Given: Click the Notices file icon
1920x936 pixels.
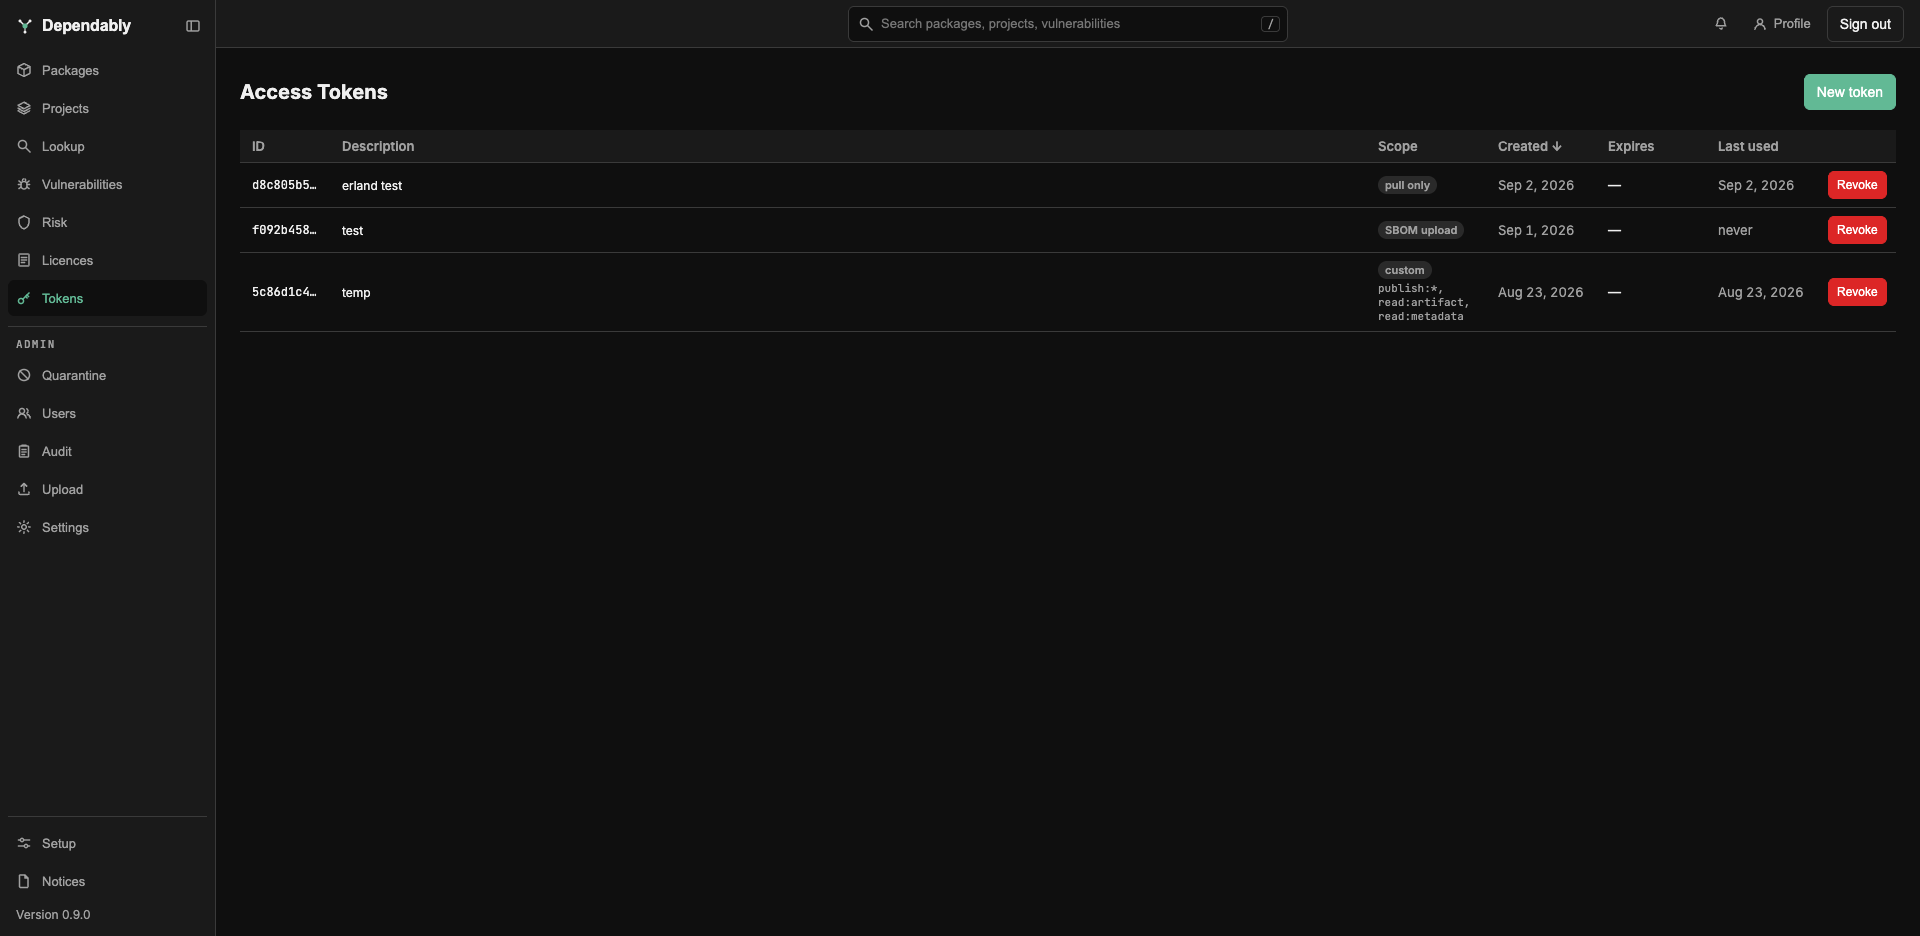Looking at the screenshot, I should [24, 882].
